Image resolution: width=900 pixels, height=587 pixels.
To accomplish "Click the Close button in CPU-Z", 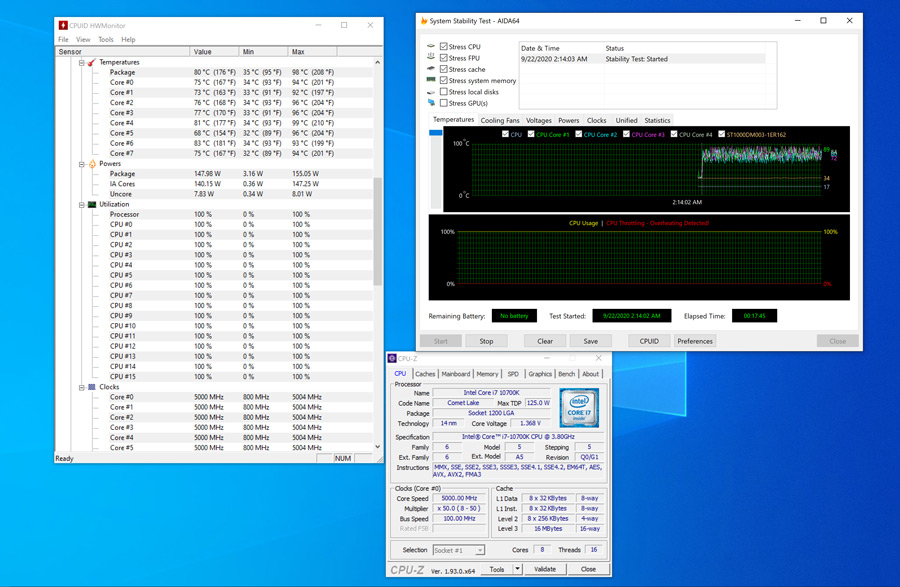I will [588, 569].
